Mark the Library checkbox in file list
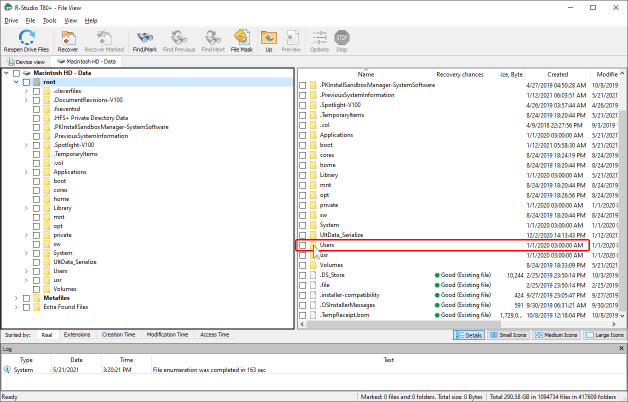Screen dimensions: 628x402 (x=303, y=175)
